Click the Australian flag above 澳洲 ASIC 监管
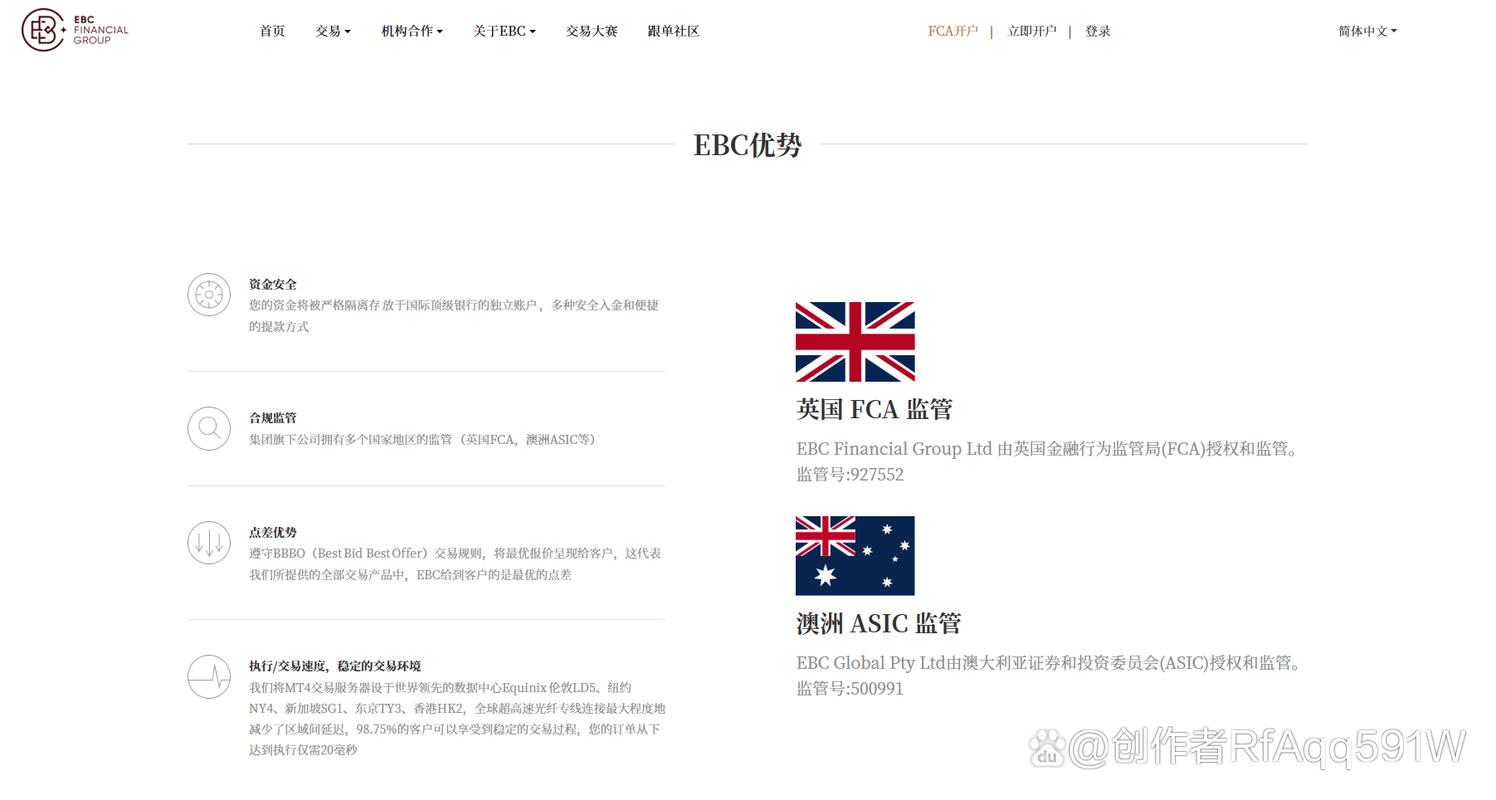This screenshot has width=1496, height=800. (x=855, y=557)
